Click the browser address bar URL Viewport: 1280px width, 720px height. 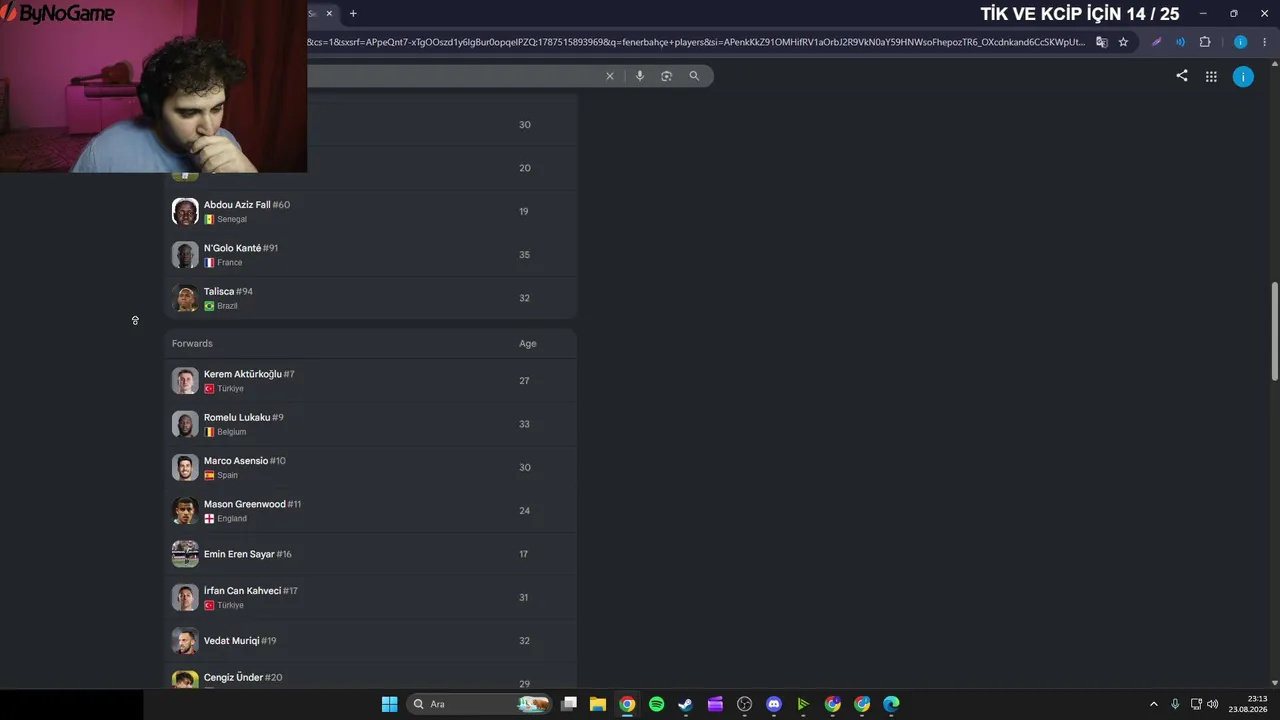[x=696, y=42]
